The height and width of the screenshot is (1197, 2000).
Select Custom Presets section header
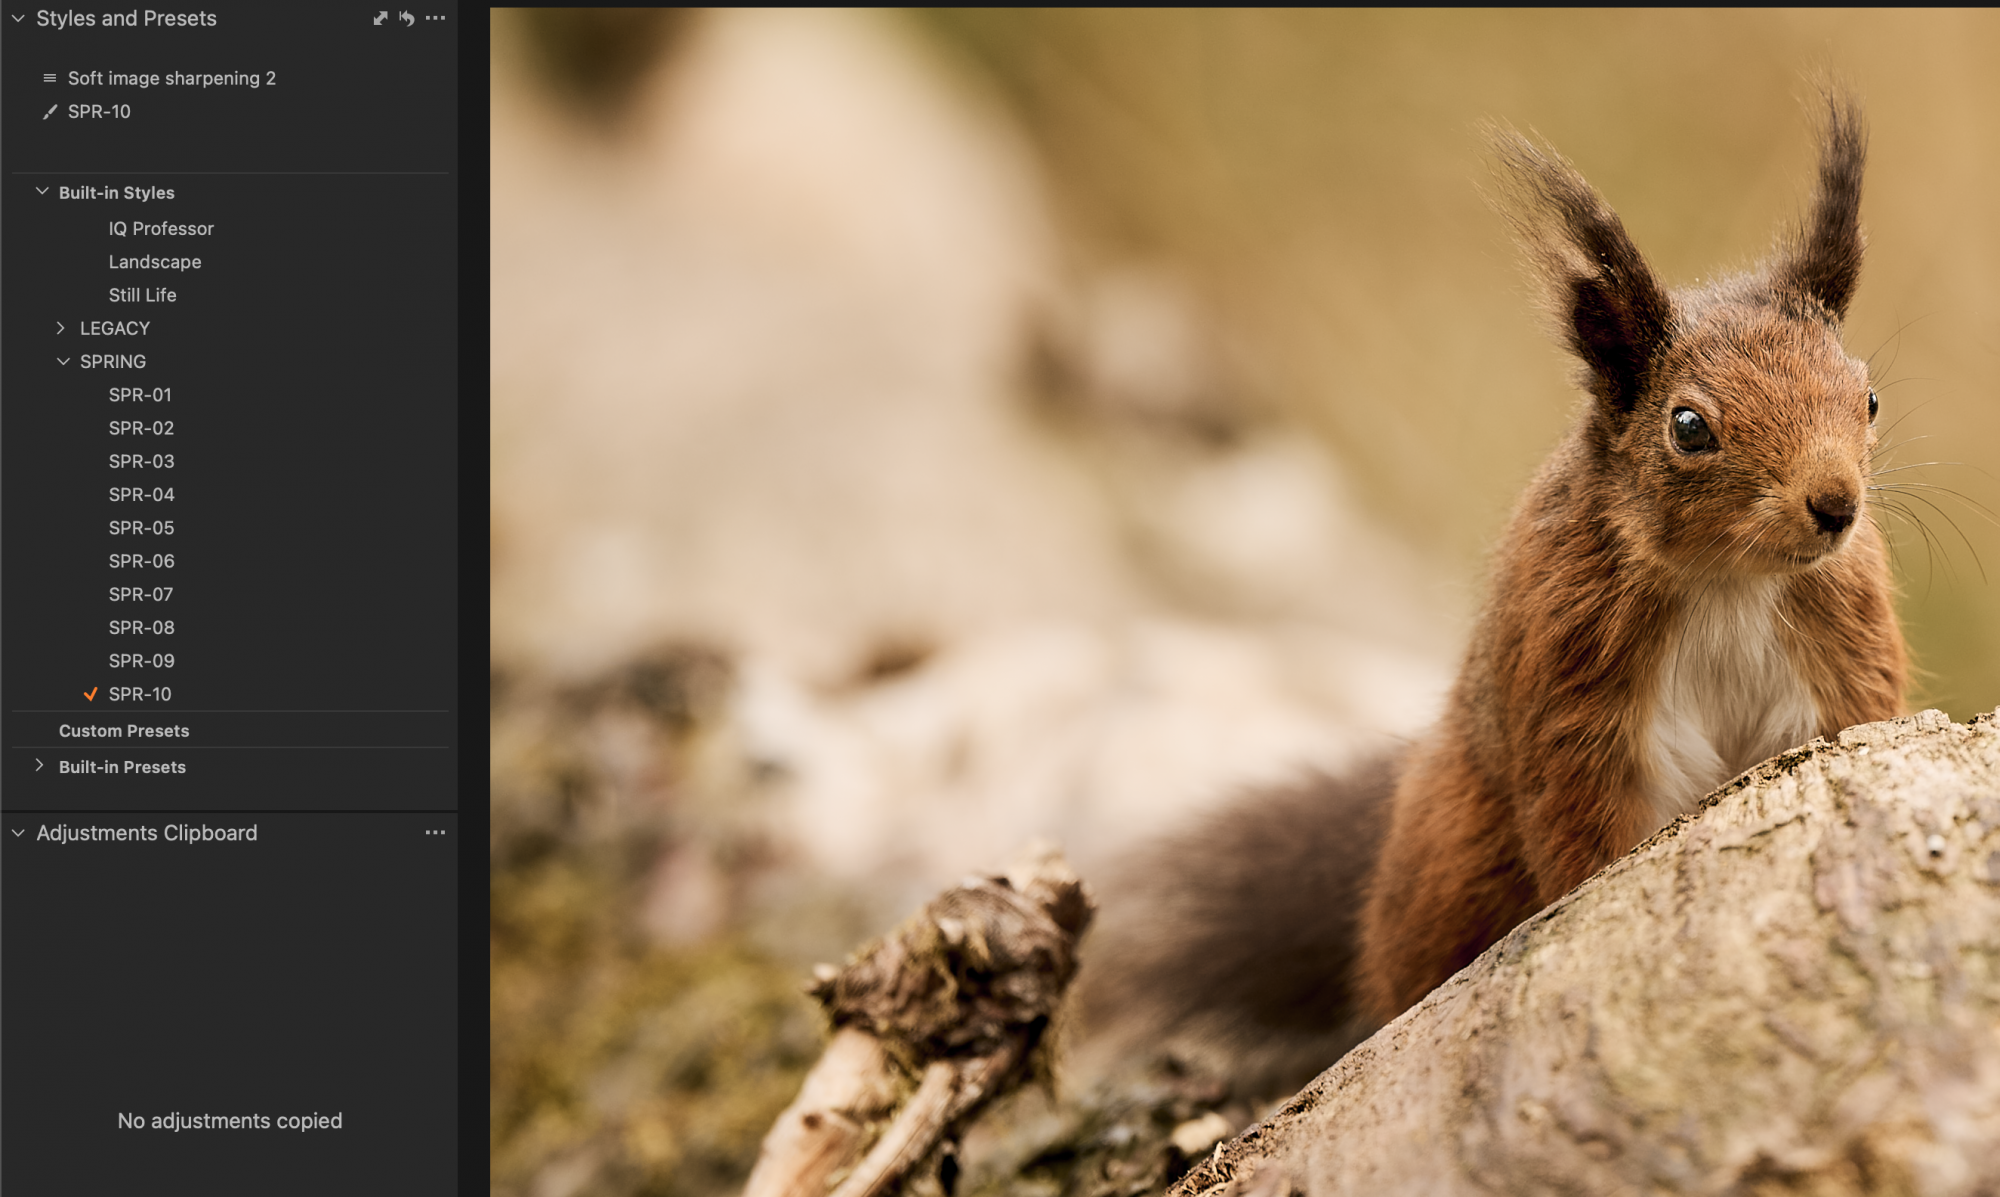[124, 731]
